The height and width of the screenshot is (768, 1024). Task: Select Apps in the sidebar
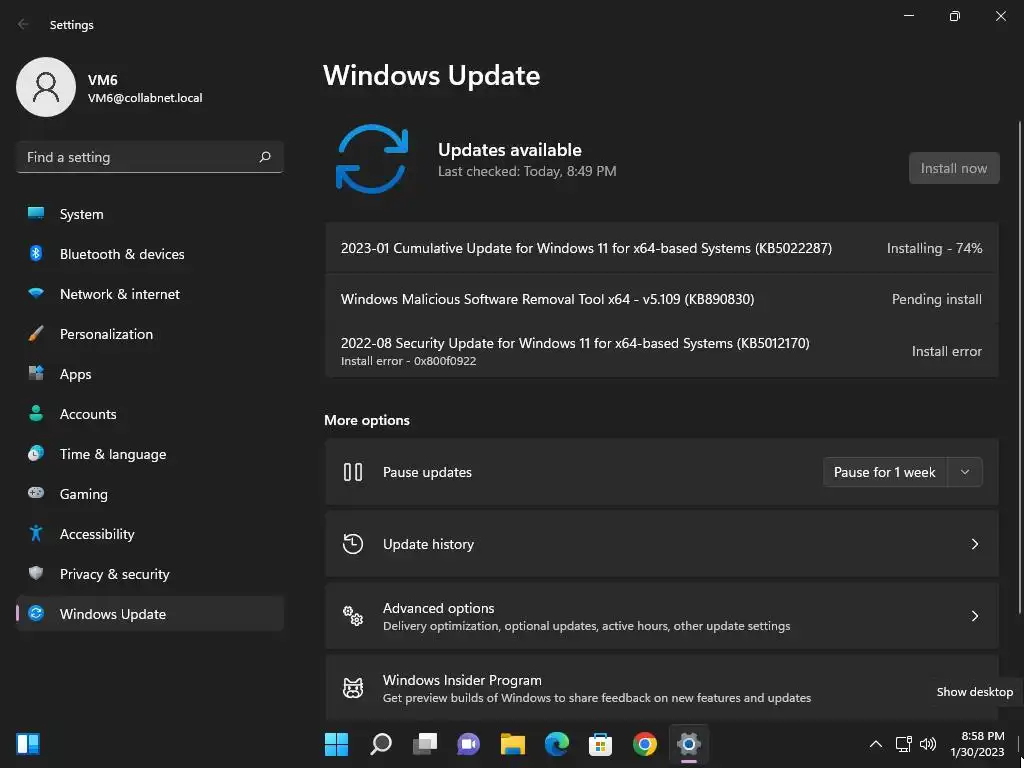pos(150,374)
